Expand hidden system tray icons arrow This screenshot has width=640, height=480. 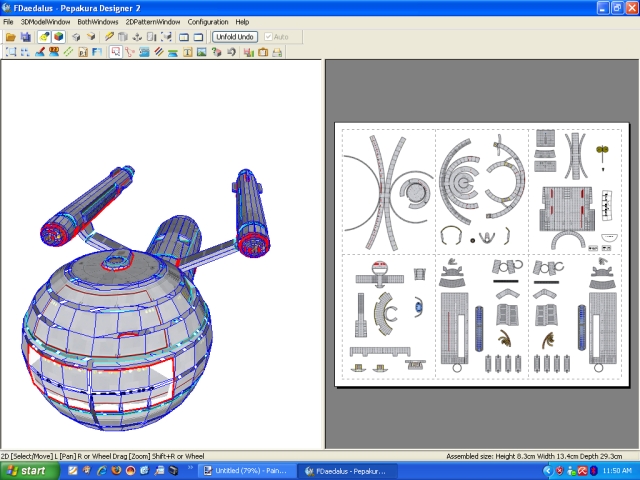point(547,471)
